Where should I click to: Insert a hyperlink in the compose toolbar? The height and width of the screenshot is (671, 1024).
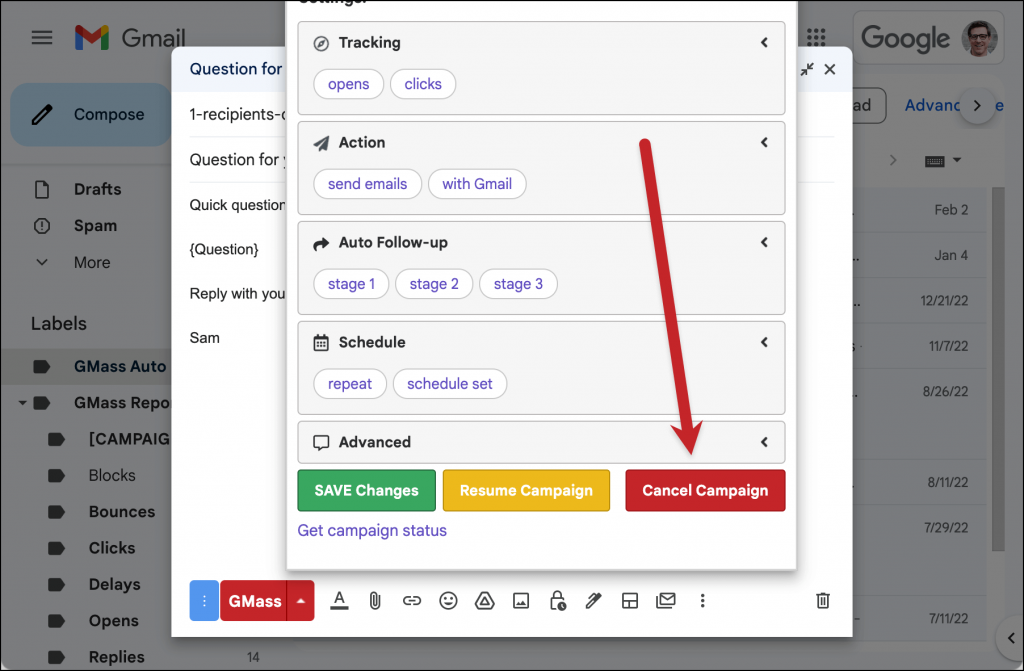[x=412, y=600]
